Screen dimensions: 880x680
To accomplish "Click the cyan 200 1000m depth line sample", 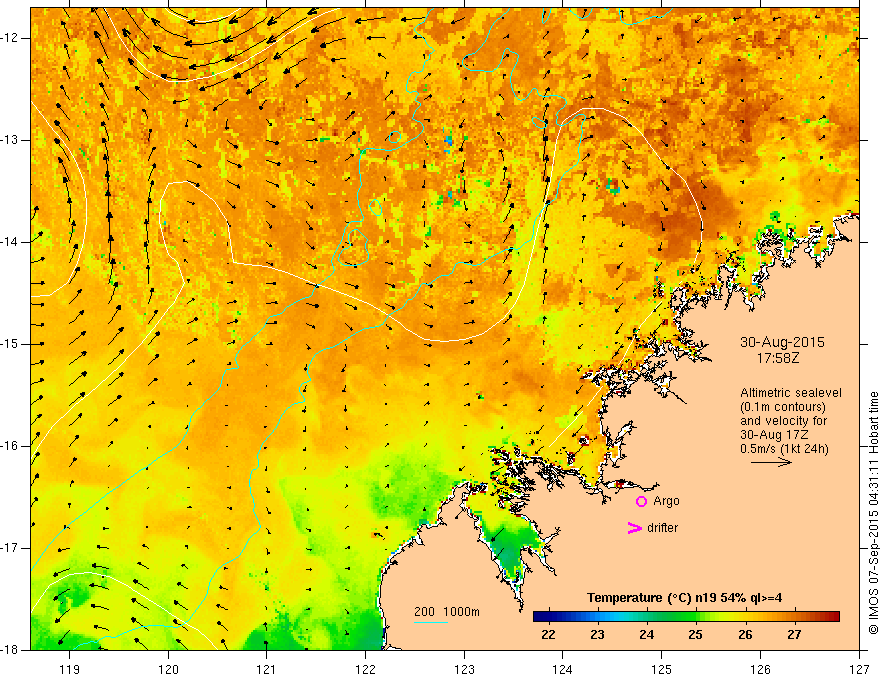I will tap(430, 622).
